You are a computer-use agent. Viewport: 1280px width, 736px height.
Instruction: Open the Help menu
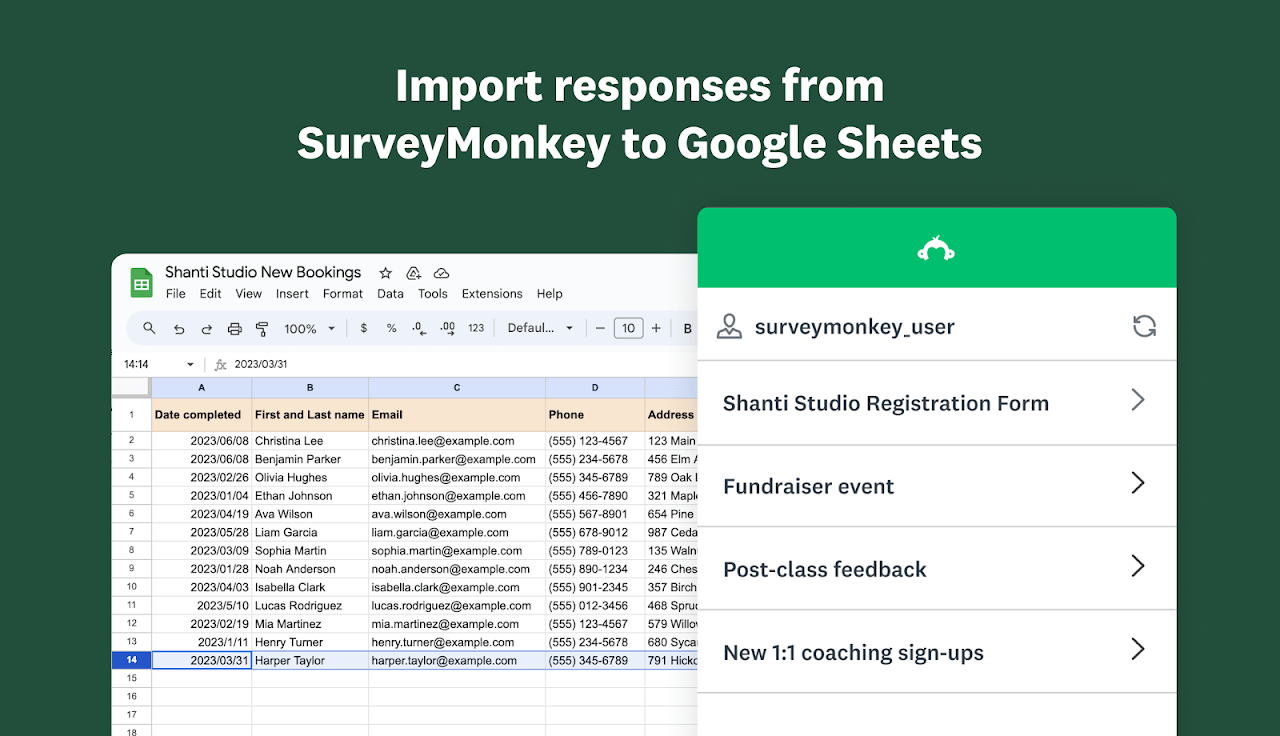pyautogui.click(x=550, y=294)
